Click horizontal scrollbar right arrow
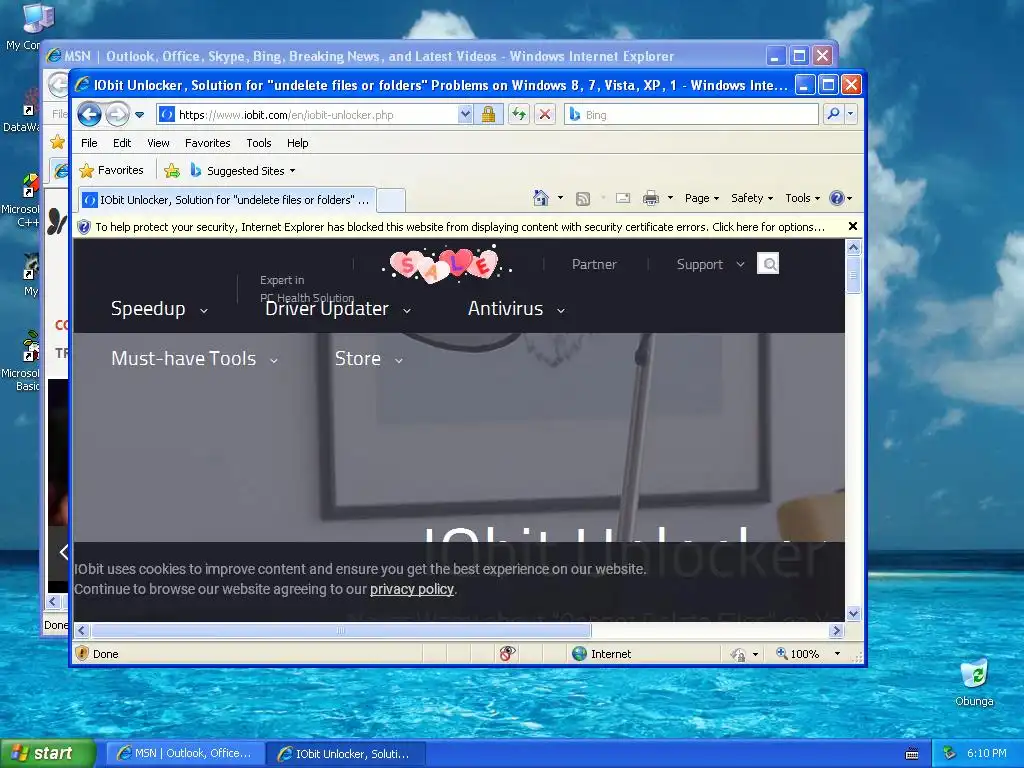Screen dimensions: 1024x768 click(x=837, y=631)
